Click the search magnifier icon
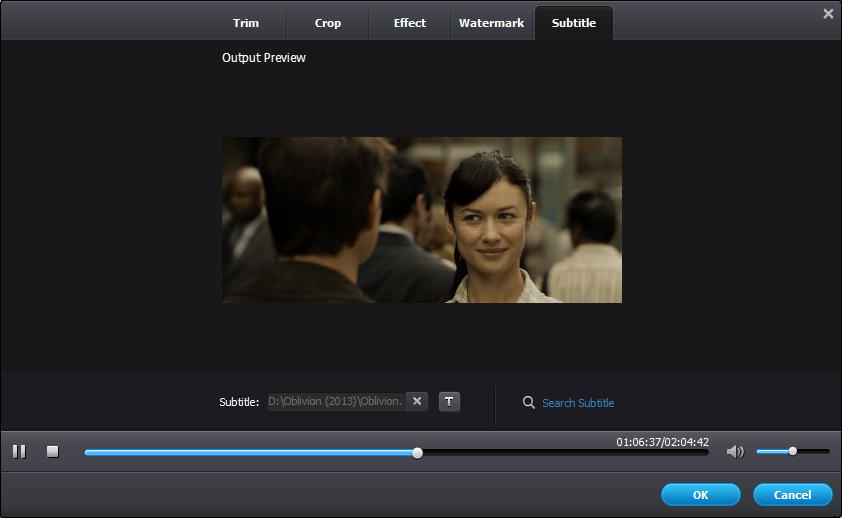Image resolution: width=842 pixels, height=518 pixels. (x=528, y=403)
